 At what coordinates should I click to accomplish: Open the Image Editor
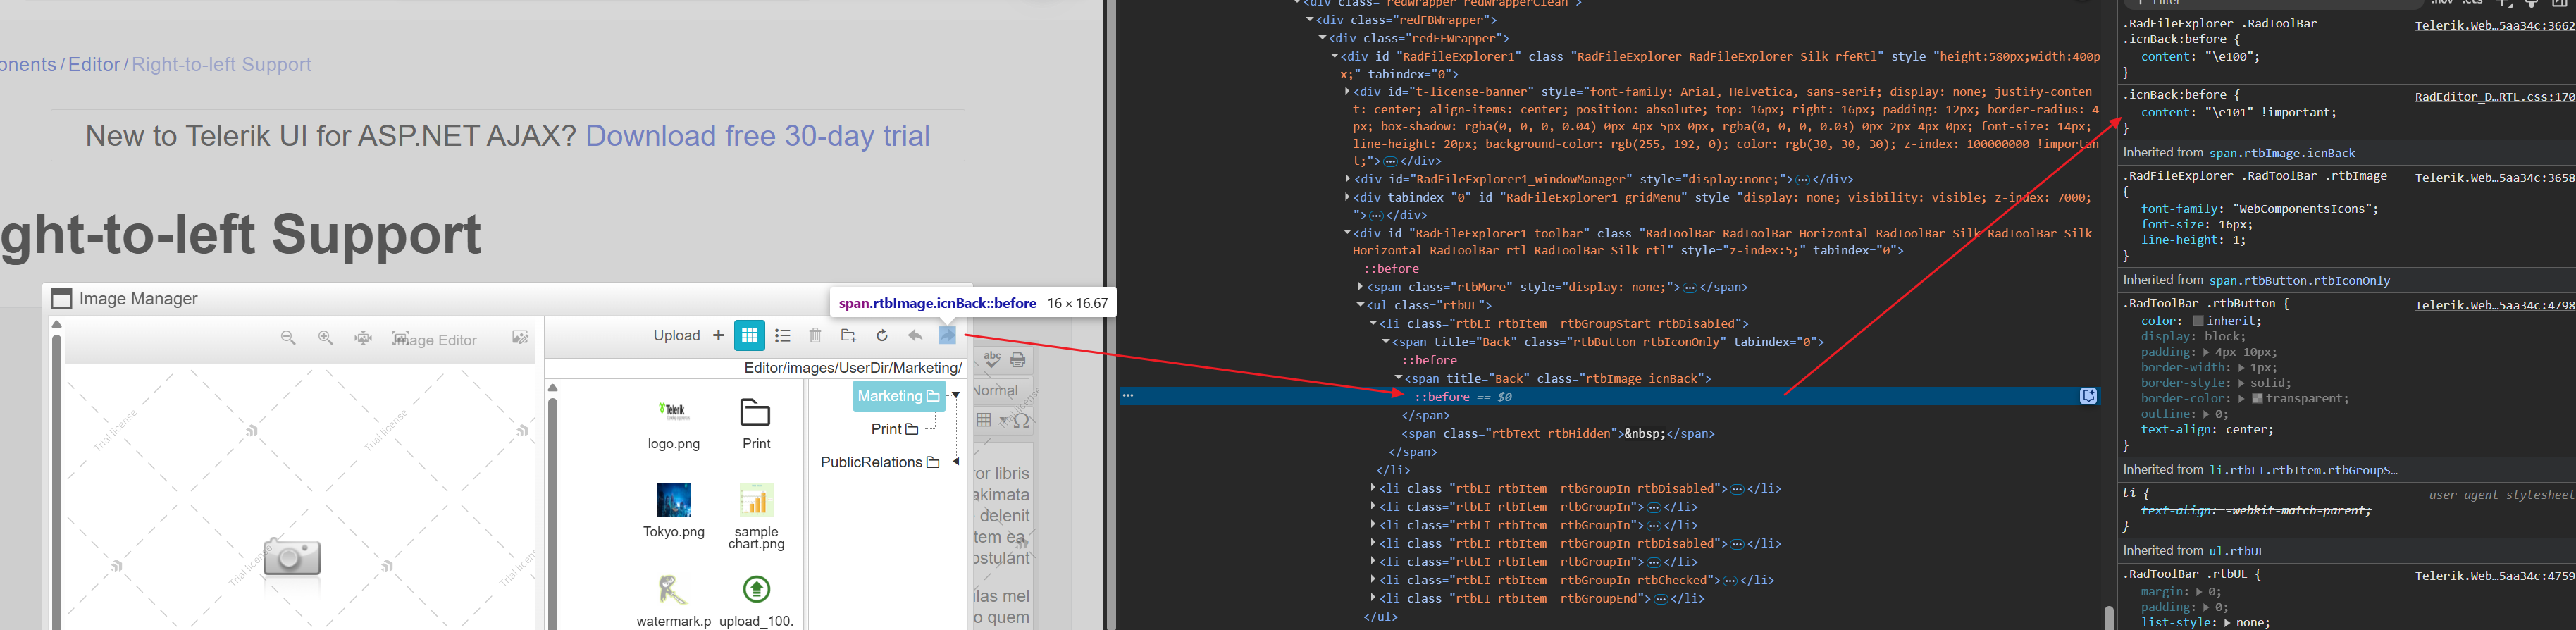(434, 339)
